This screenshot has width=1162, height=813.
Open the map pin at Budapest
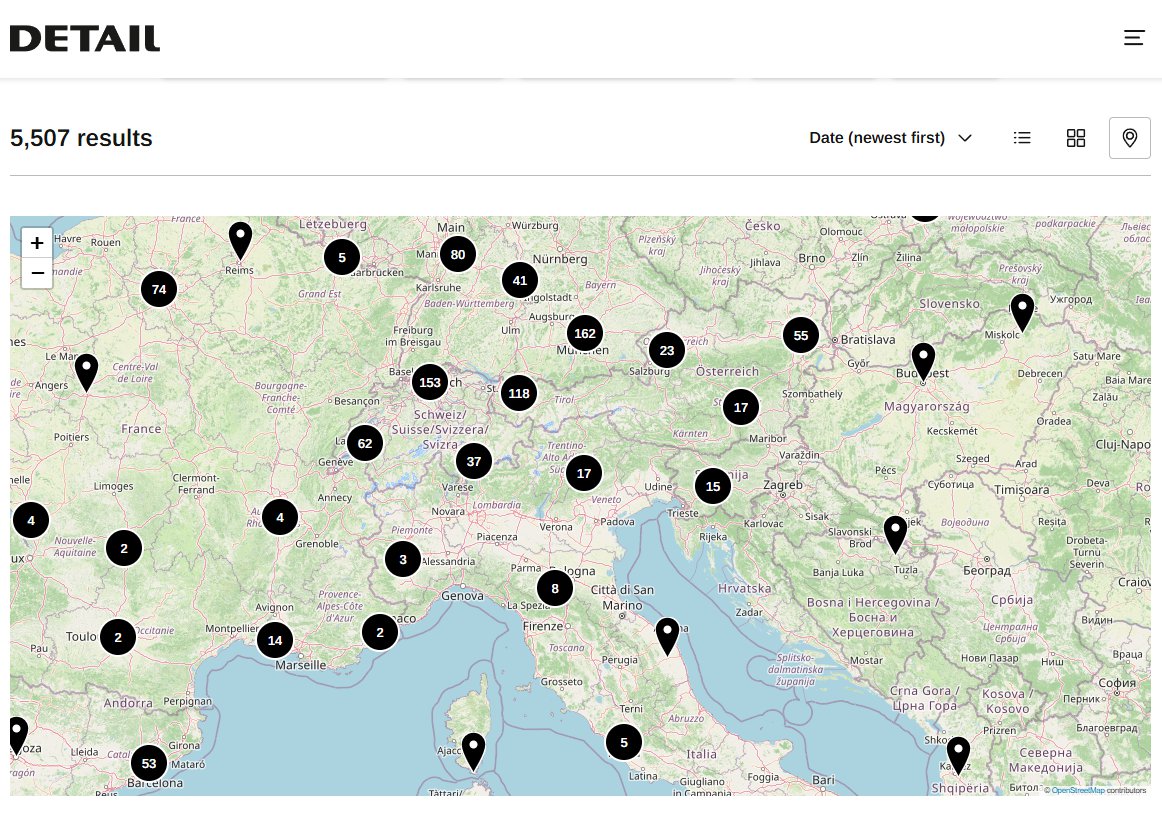tap(923, 362)
